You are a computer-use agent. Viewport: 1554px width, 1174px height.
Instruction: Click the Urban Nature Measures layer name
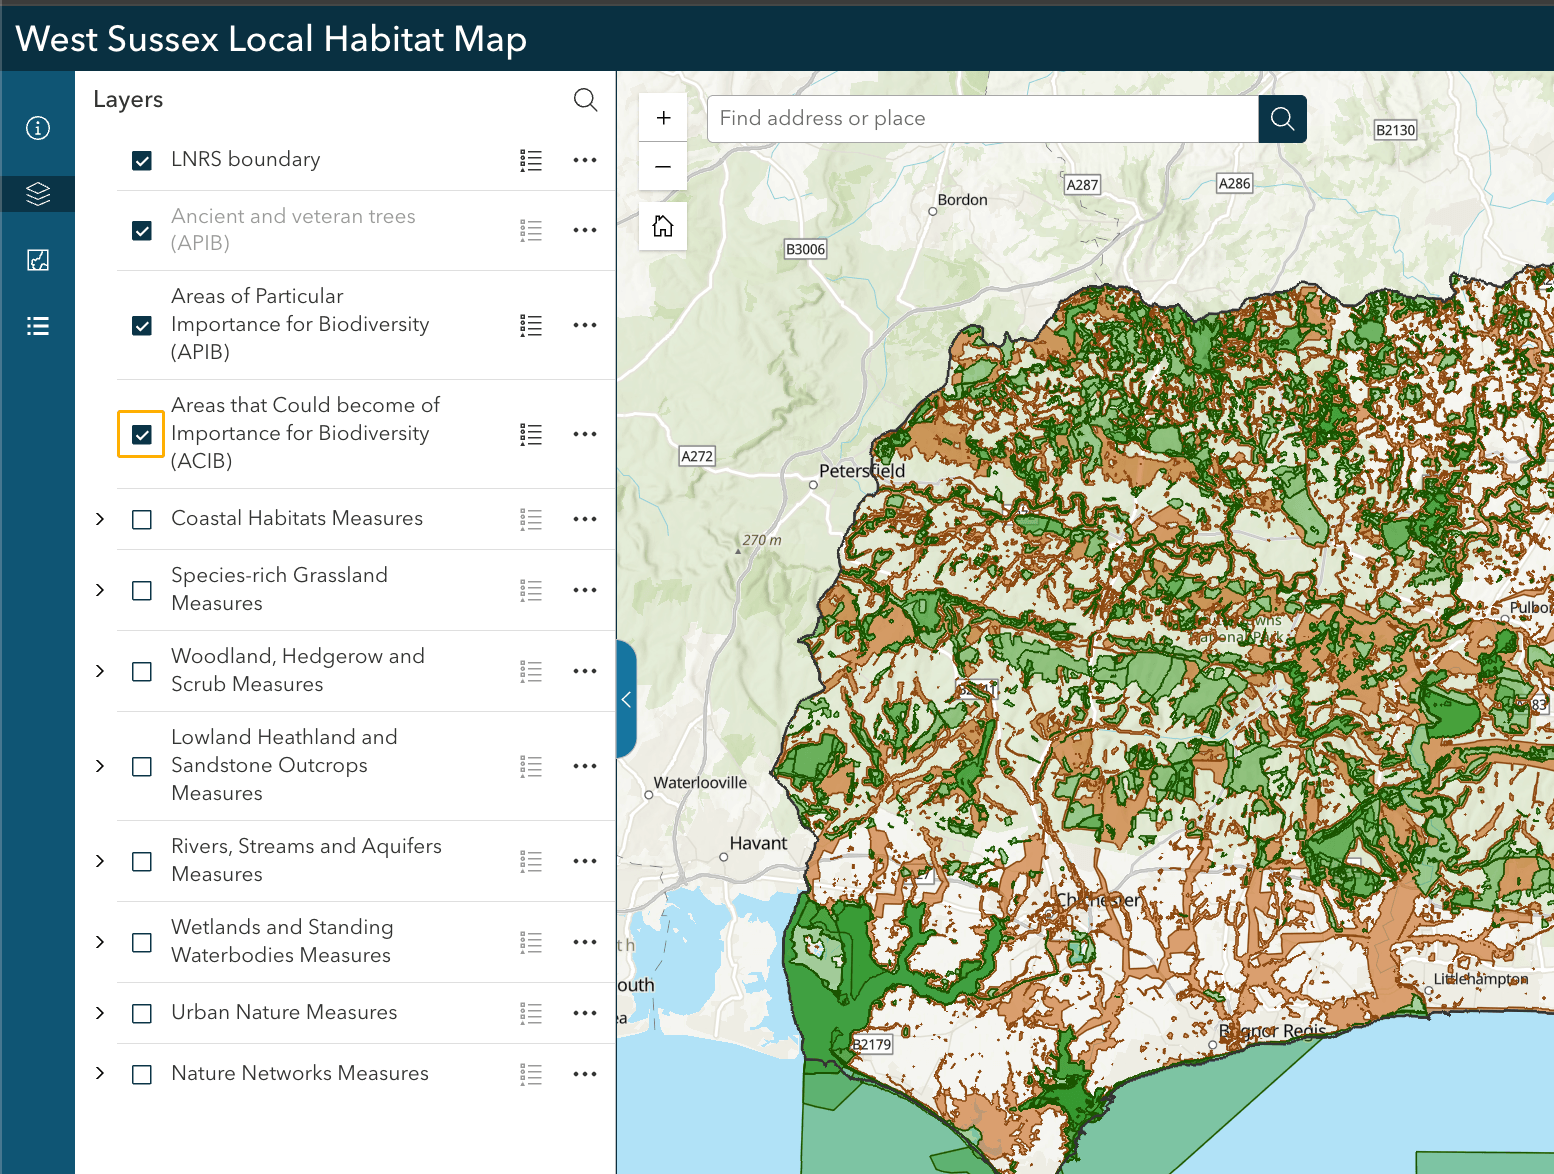pyautogui.click(x=284, y=1012)
